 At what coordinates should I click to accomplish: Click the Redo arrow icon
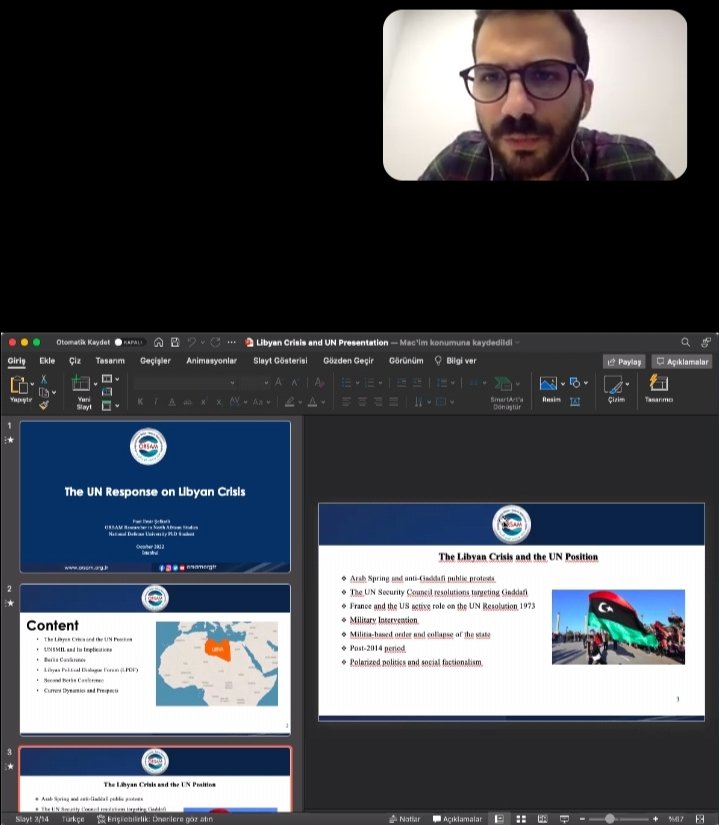[x=216, y=343]
